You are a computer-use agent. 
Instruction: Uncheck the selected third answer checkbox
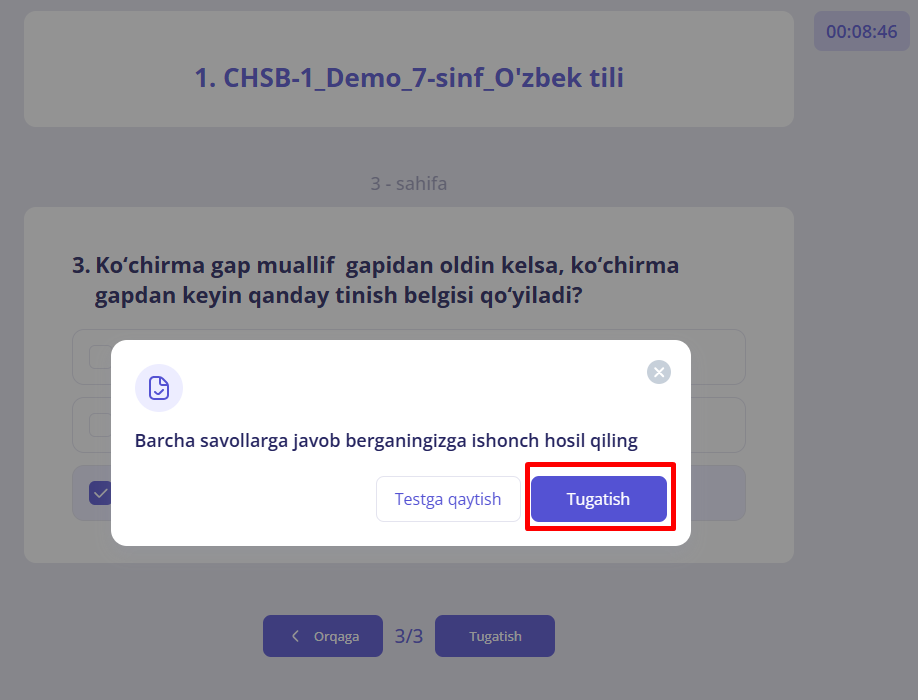pos(100,493)
